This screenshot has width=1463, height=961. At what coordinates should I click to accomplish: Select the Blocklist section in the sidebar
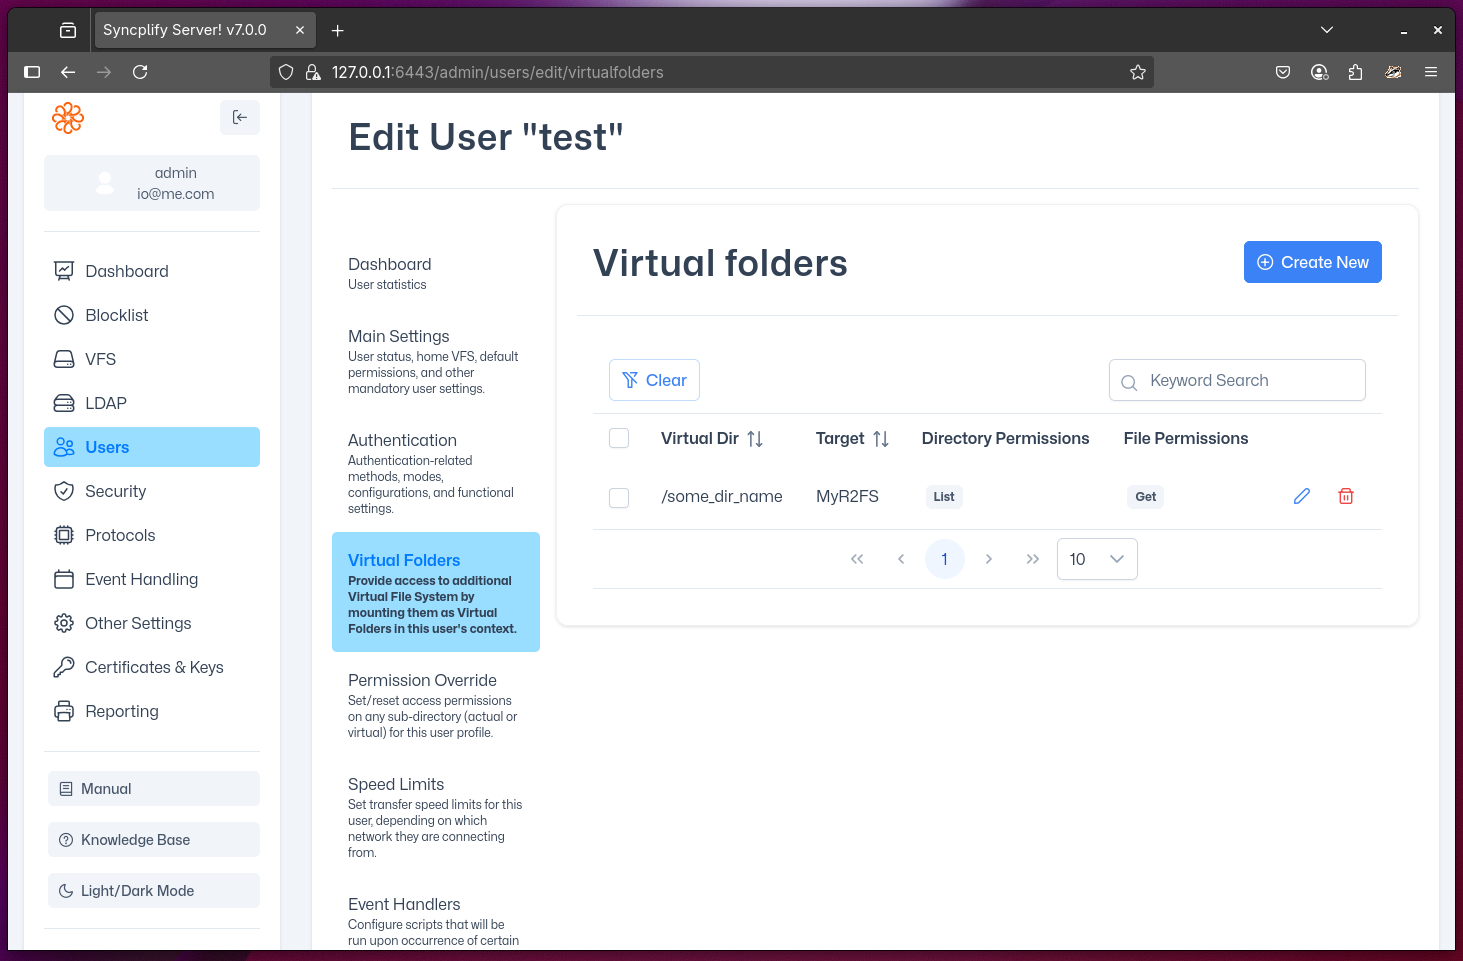(116, 315)
